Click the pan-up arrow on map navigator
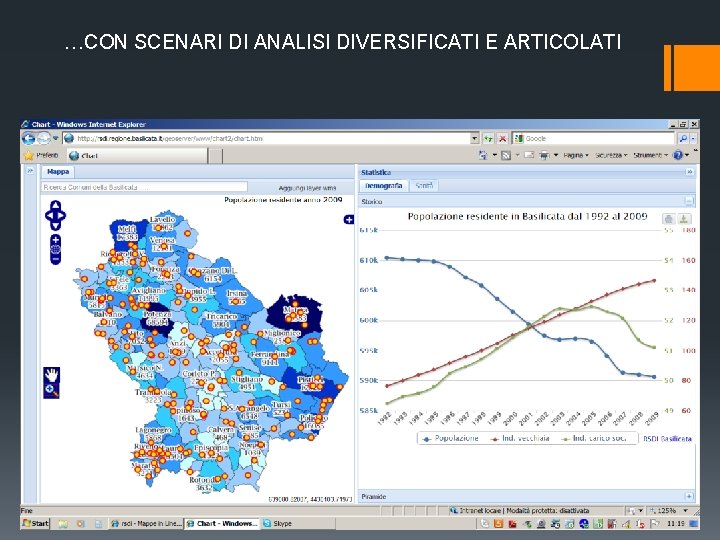Screen dimensions: 720x540 point(56,205)
